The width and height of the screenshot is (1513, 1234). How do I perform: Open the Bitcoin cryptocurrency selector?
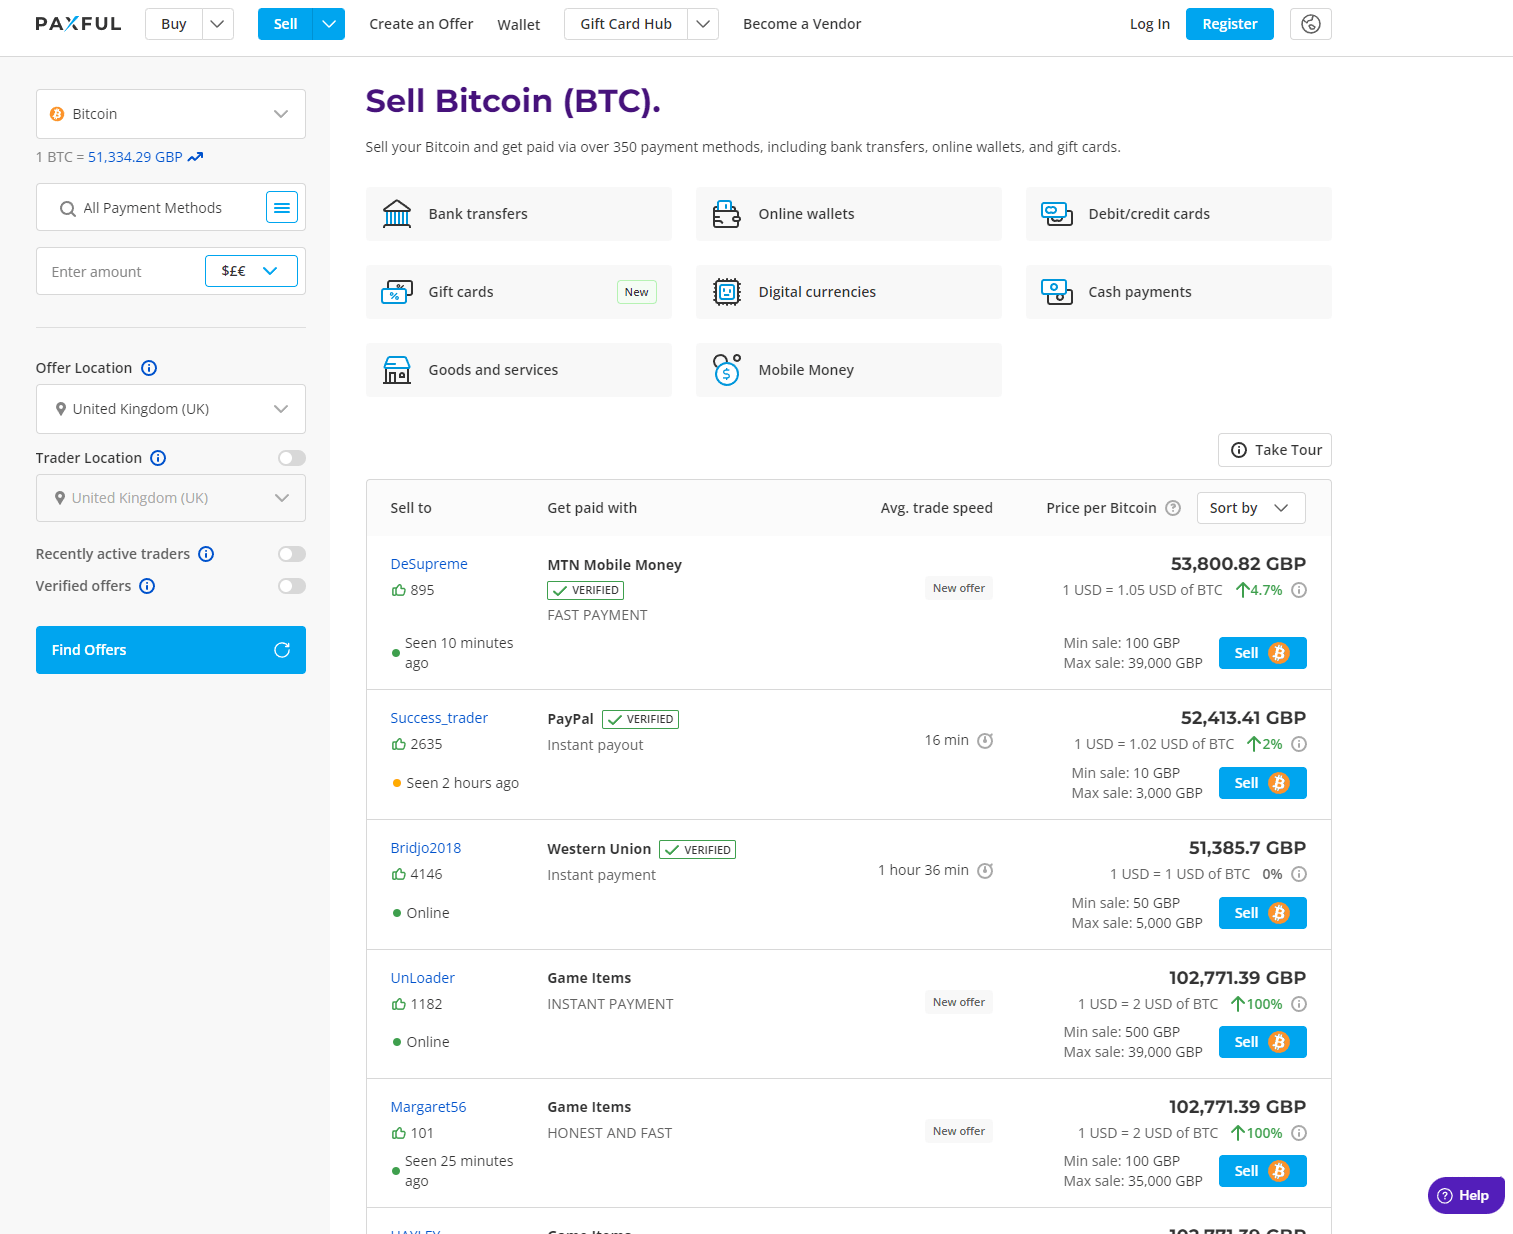(171, 114)
